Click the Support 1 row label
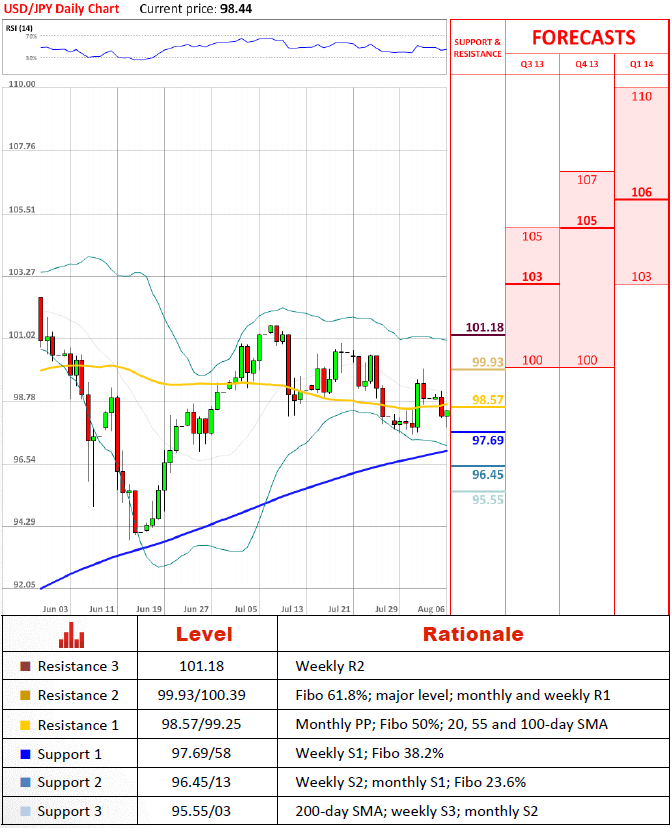This screenshot has width=672, height=828. coord(69,754)
